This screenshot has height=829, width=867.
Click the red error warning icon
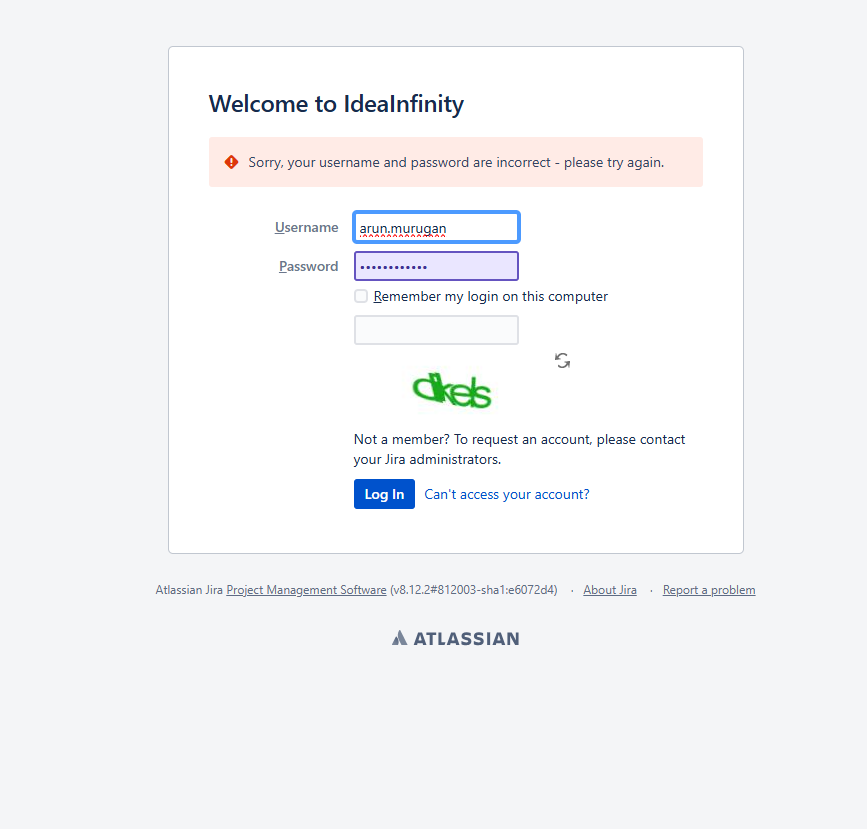pos(232,162)
